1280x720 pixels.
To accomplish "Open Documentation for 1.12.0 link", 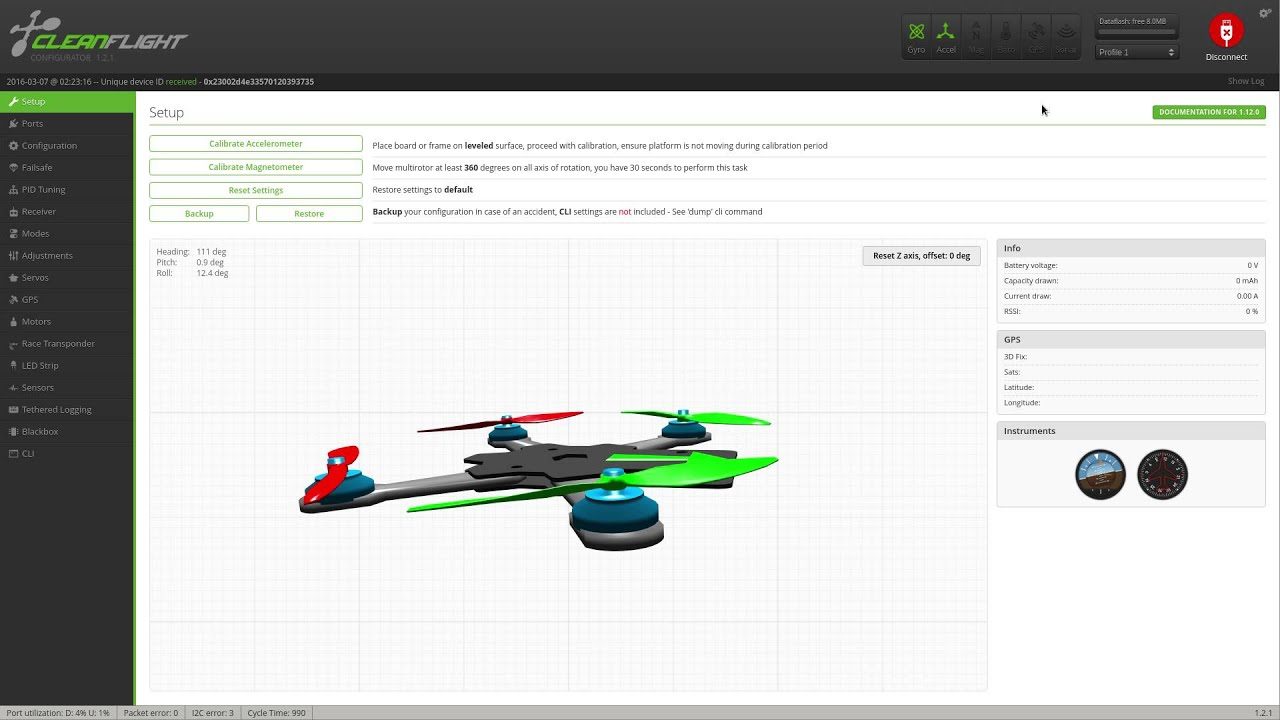I will click(x=1209, y=112).
